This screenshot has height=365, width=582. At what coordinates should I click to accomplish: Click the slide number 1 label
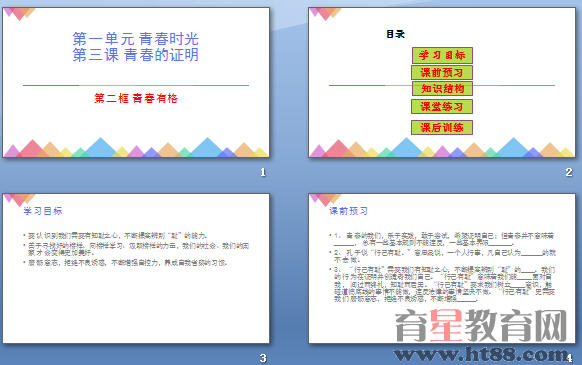pos(263,172)
